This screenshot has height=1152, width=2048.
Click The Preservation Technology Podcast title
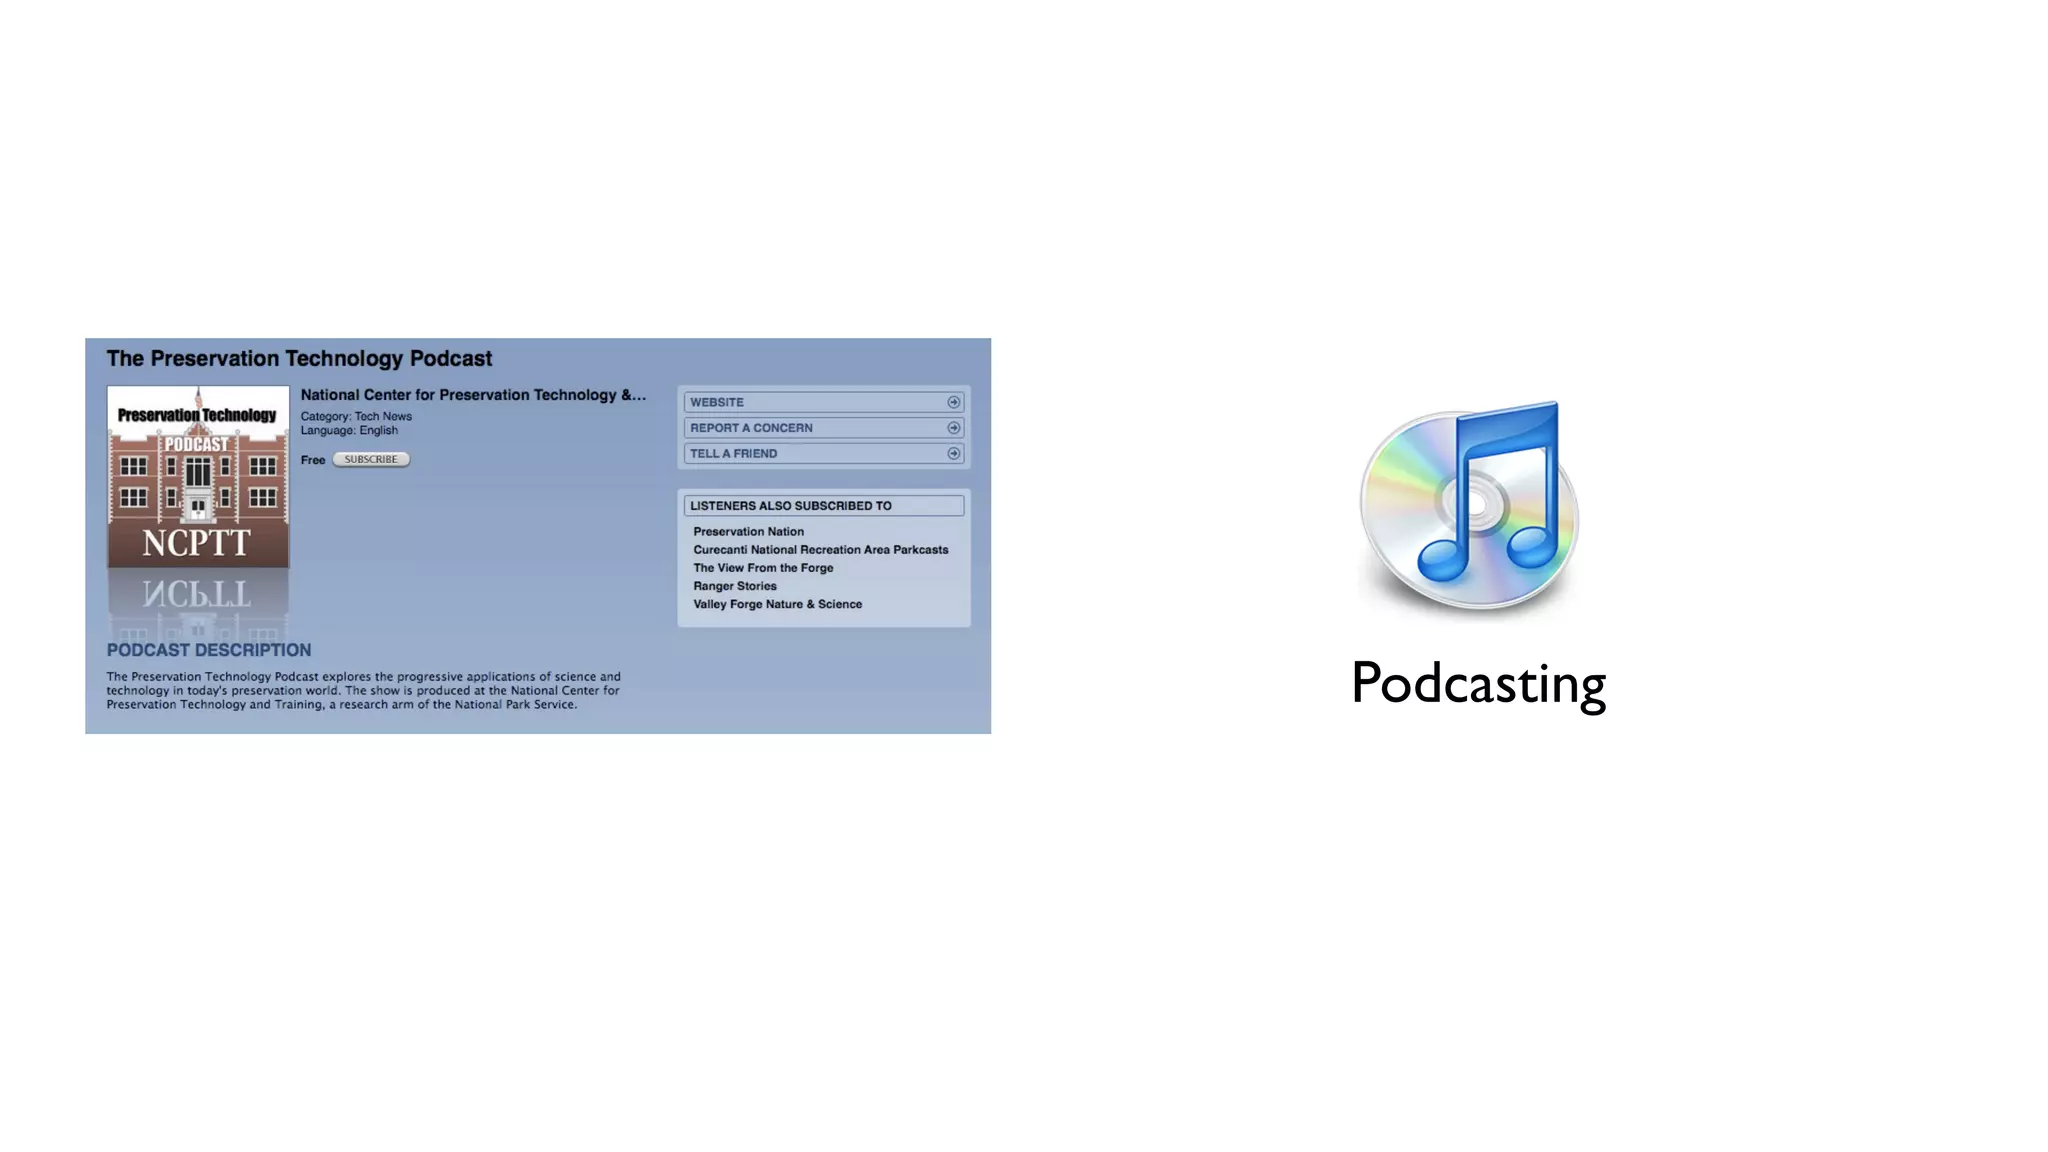point(299,359)
